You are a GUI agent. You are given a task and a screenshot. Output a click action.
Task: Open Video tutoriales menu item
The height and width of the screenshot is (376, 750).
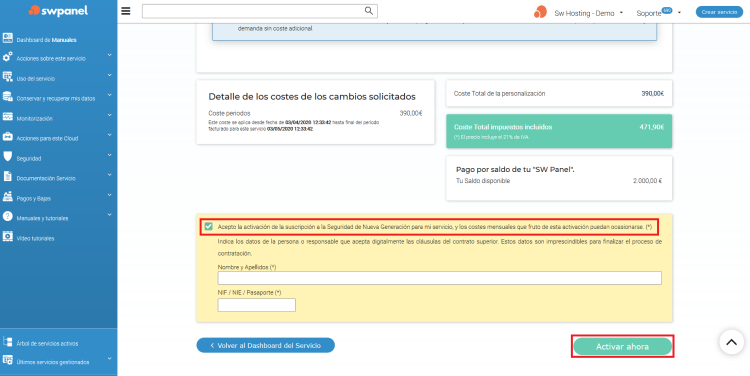[x=35, y=238]
